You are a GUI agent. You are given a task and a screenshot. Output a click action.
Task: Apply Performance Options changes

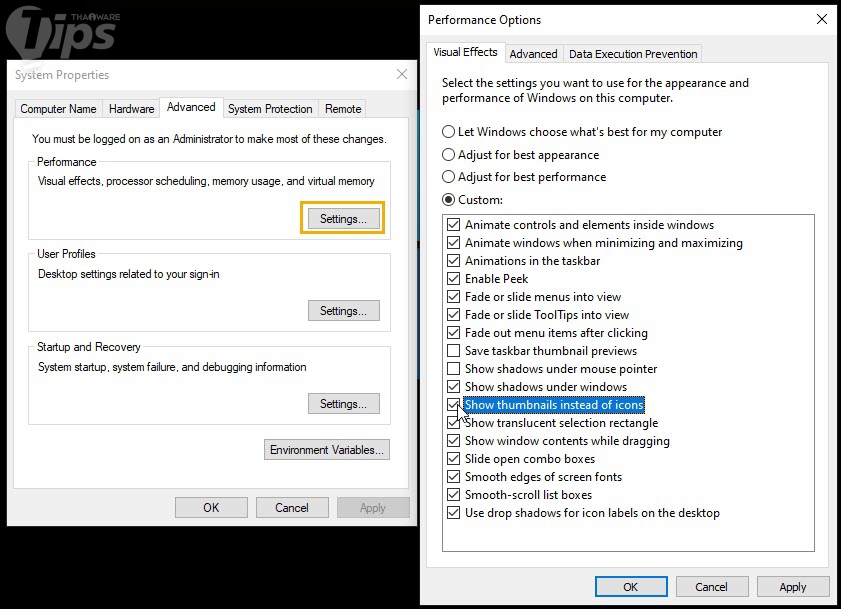click(793, 586)
